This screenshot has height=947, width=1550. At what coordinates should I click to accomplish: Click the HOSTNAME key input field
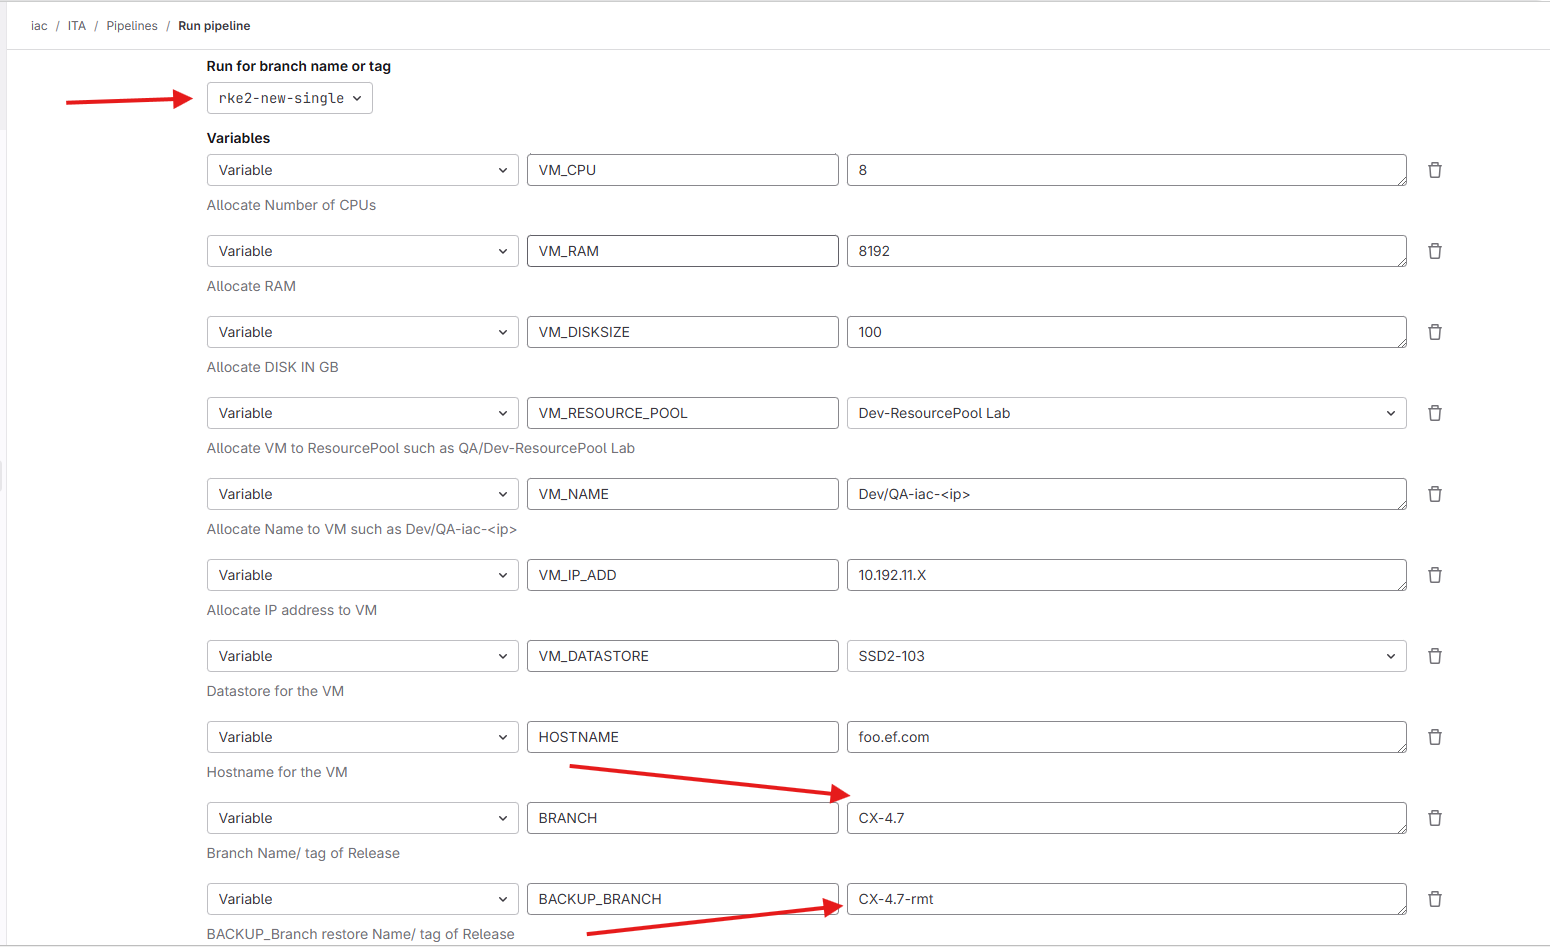[682, 737]
